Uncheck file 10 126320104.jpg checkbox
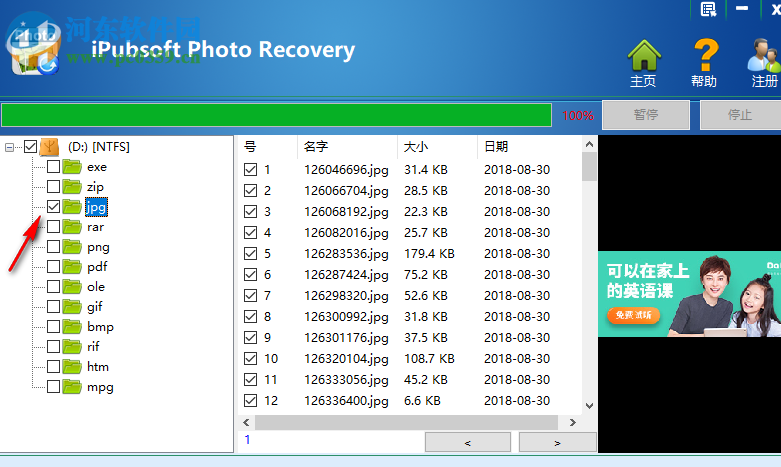The image size is (781, 467). click(x=251, y=358)
